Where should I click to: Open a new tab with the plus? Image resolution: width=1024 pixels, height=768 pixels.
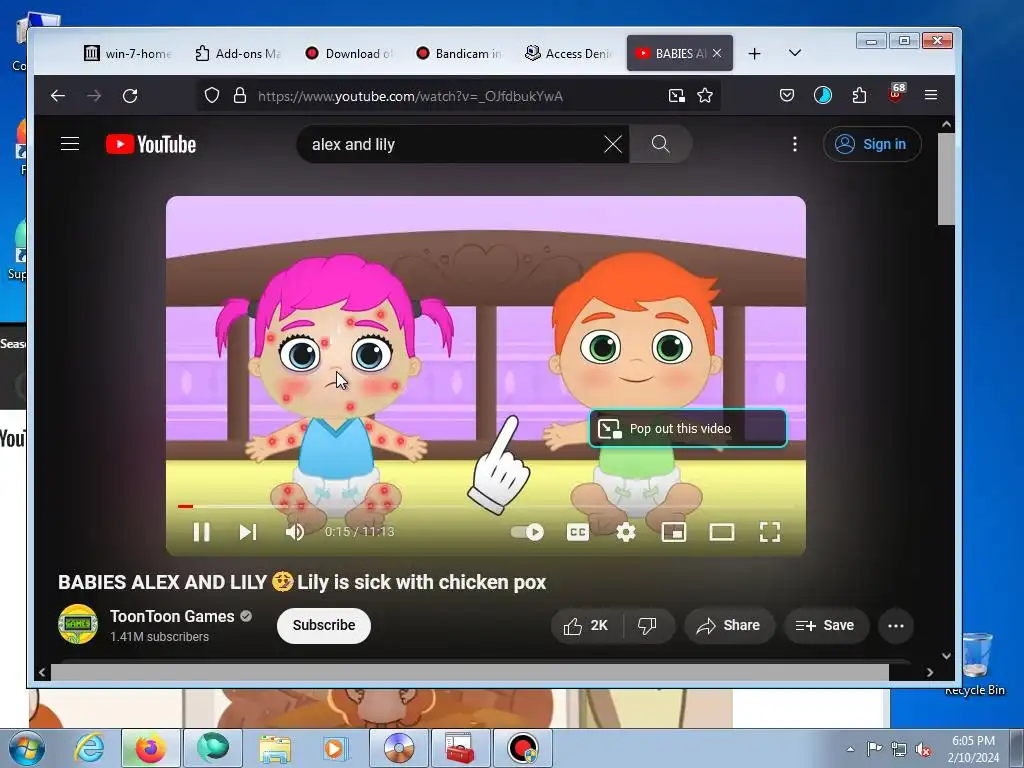(754, 54)
